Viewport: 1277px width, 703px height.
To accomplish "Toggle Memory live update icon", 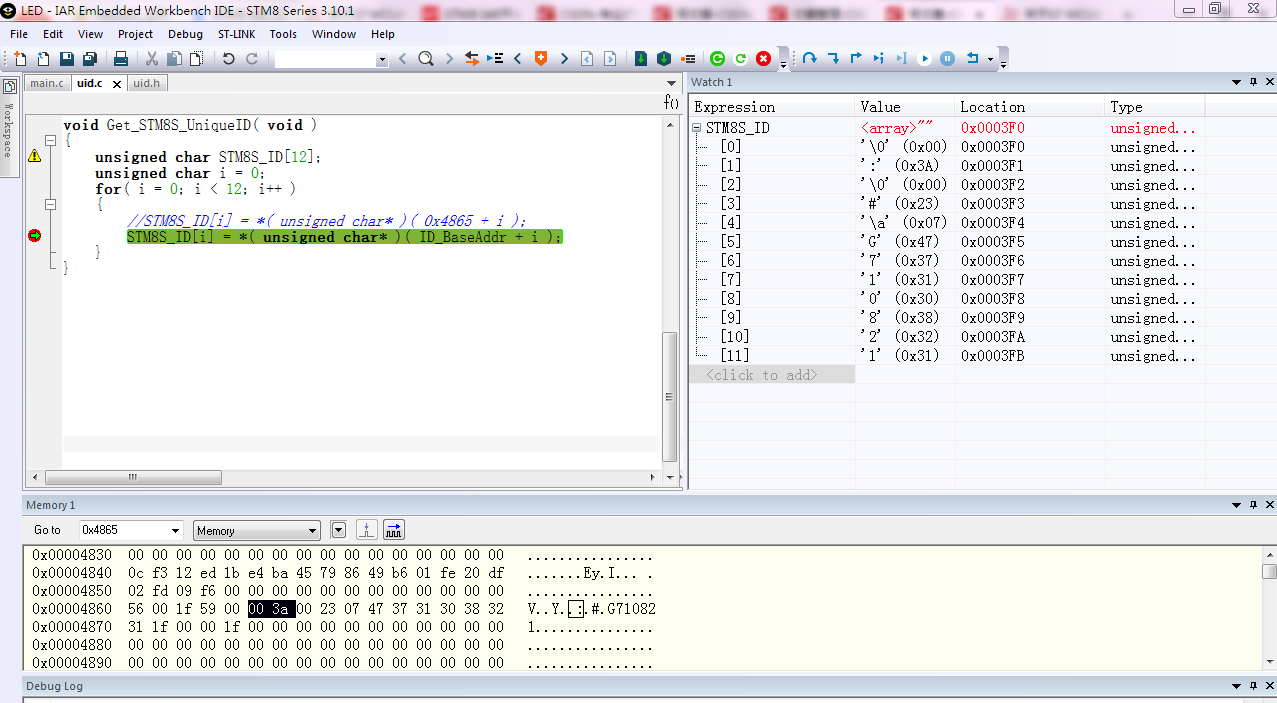I will pos(394,530).
